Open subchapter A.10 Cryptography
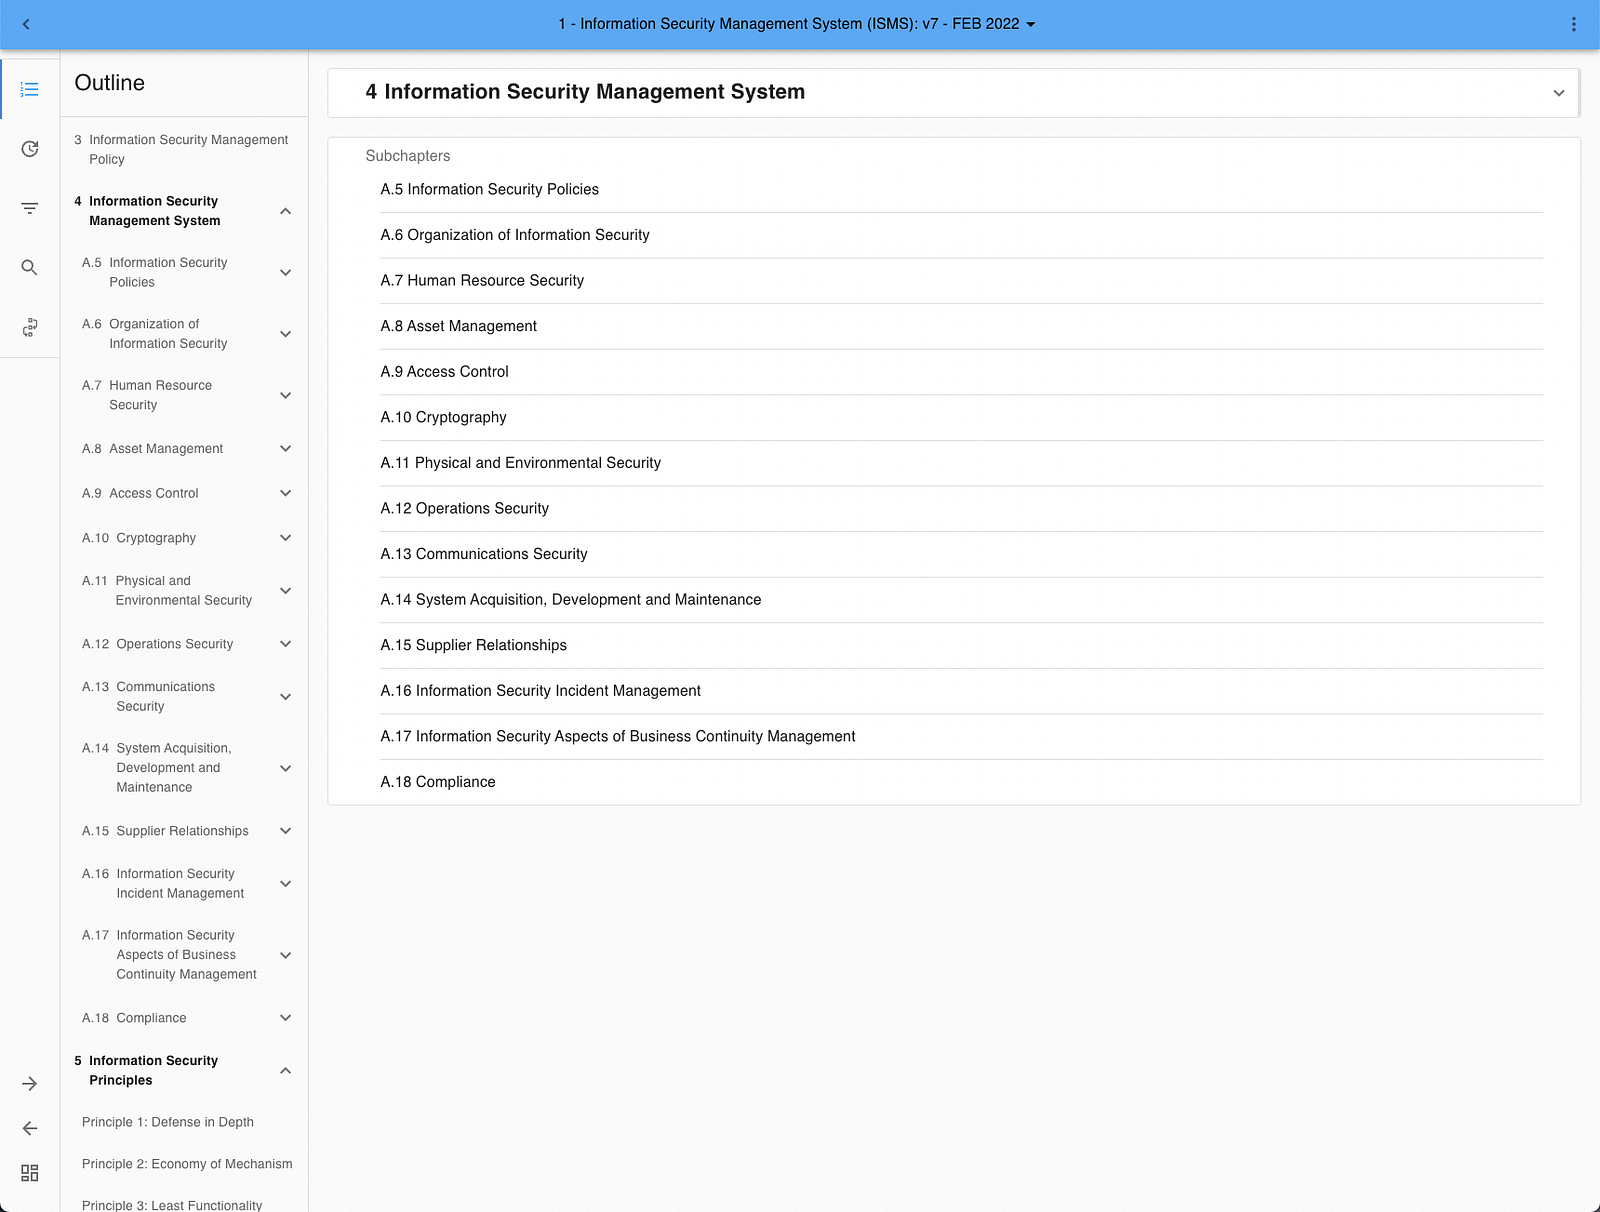The width and height of the screenshot is (1600, 1212). tap(443, 417)
